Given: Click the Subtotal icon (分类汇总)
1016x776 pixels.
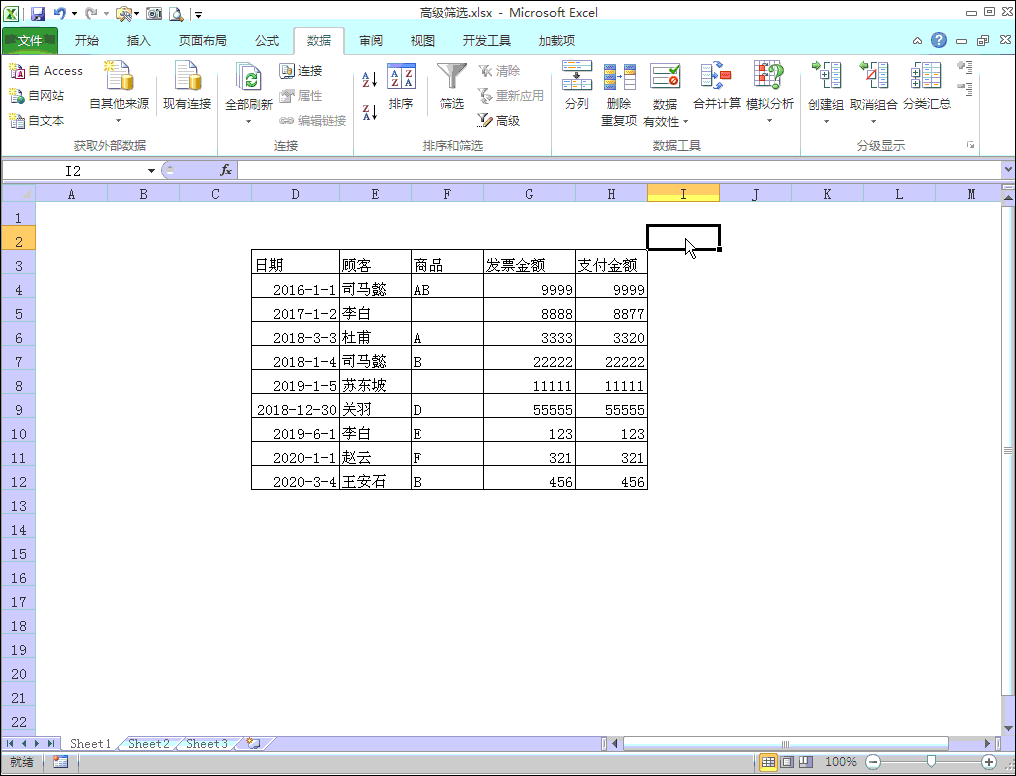Looking at the screenshot, I should tap(927, 86).
